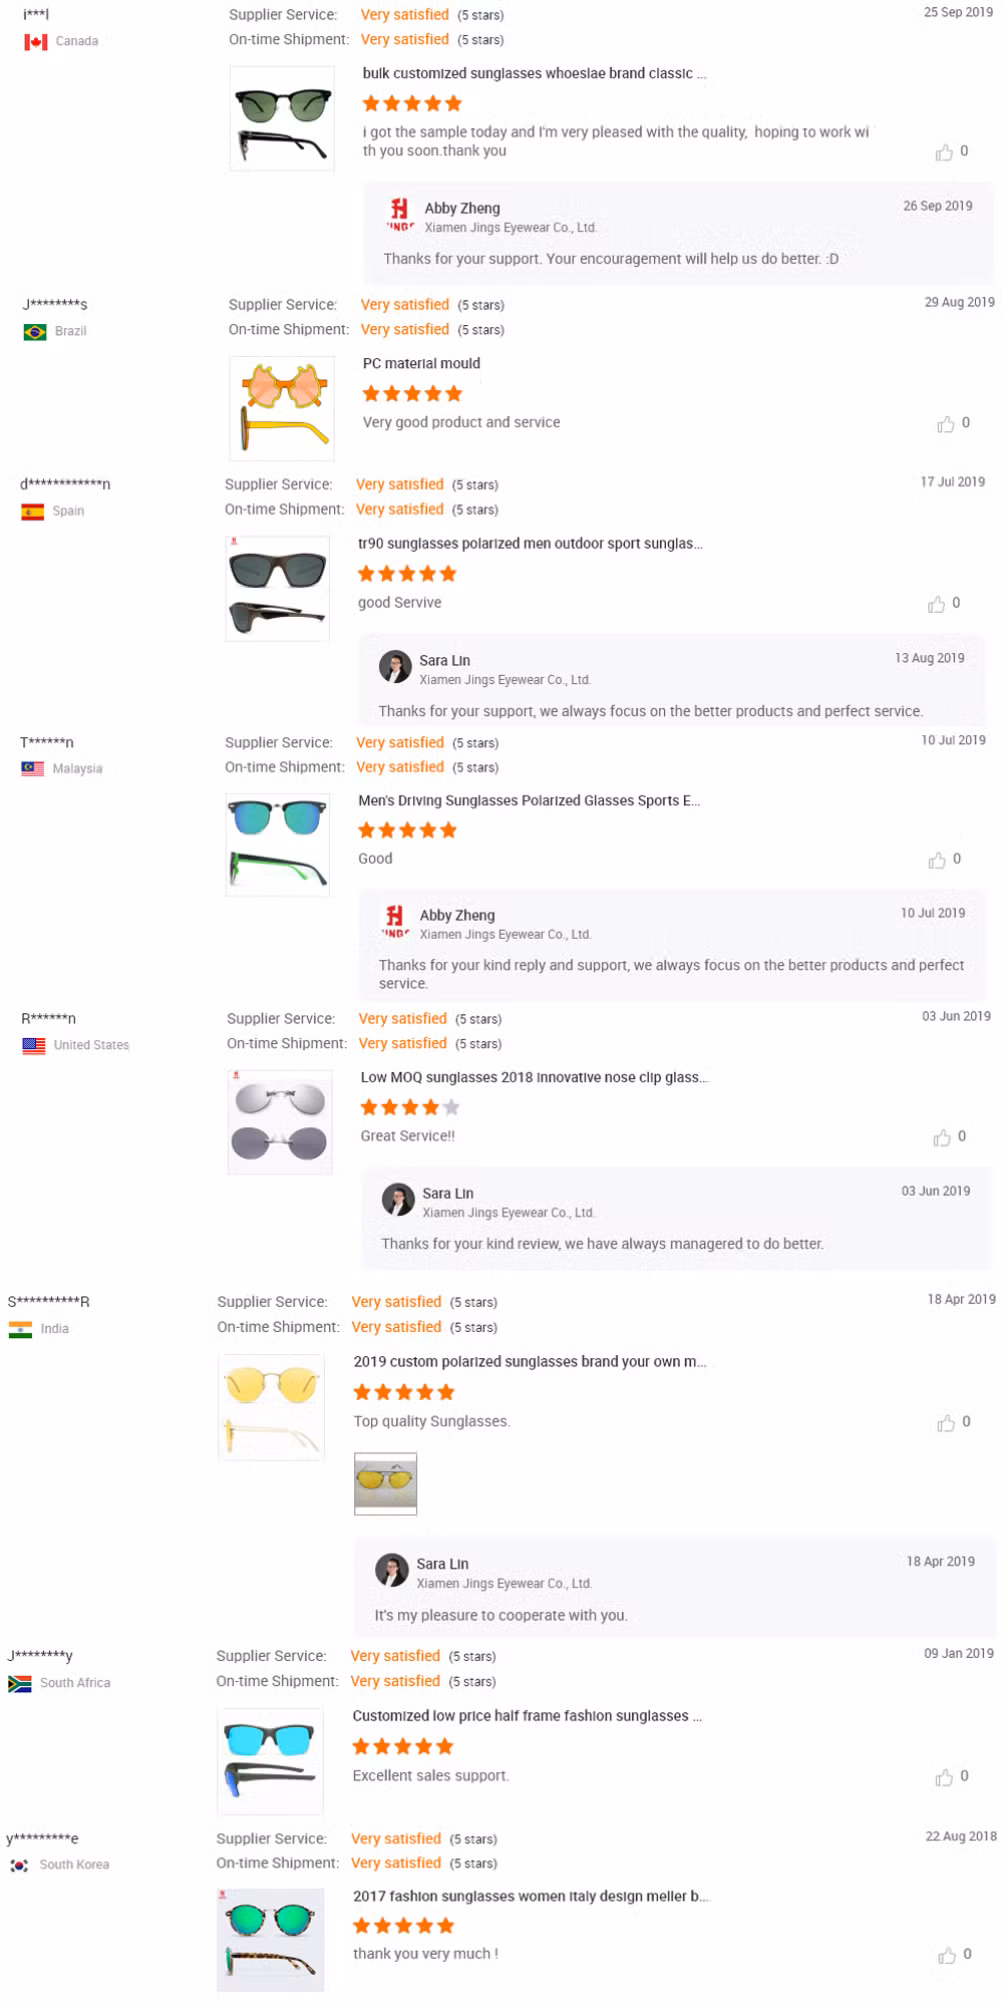This screenshot has height=2004, width=1002.
Task: Thumbs-up the 'Top quality Sunglasses' review
Action: coord(946,1423)
